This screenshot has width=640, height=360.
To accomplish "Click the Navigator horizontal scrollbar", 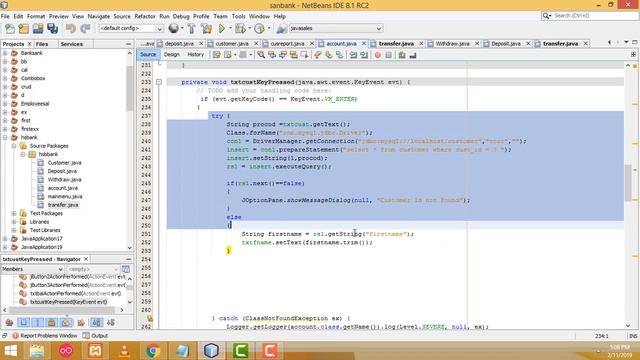I will coord(63,310).
